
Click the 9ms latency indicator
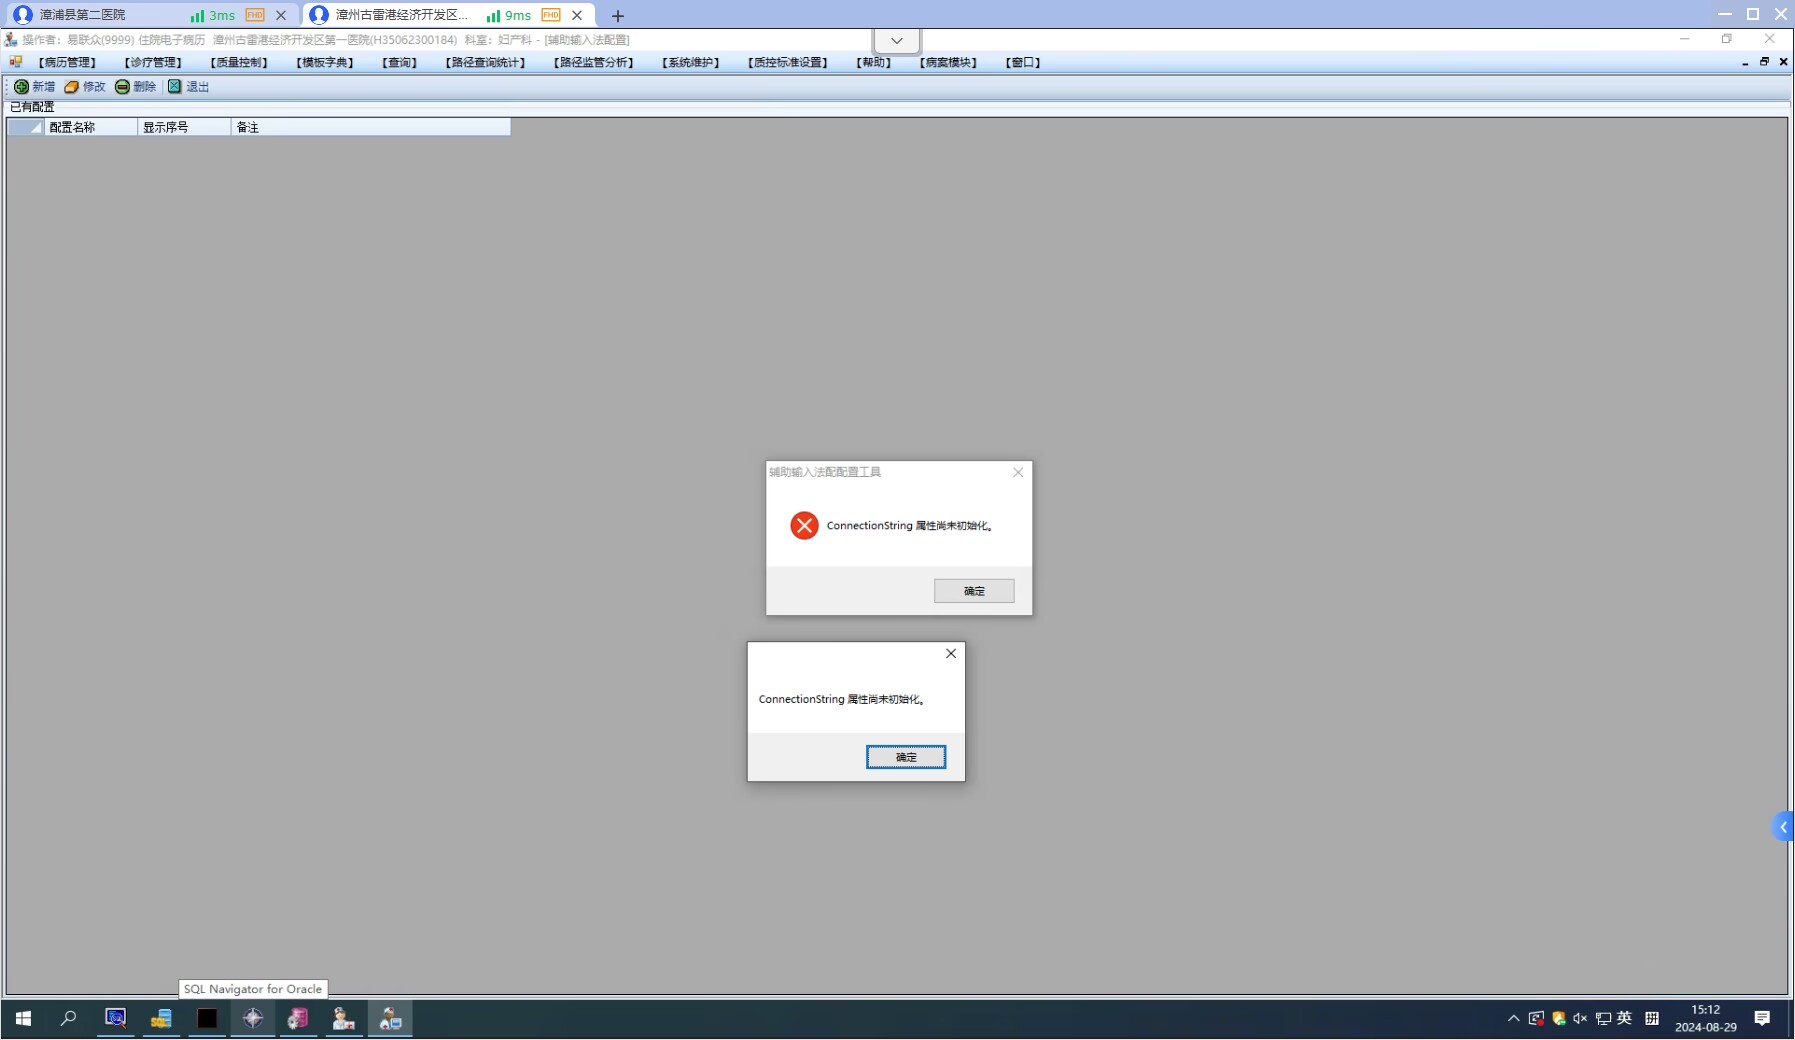509,15
